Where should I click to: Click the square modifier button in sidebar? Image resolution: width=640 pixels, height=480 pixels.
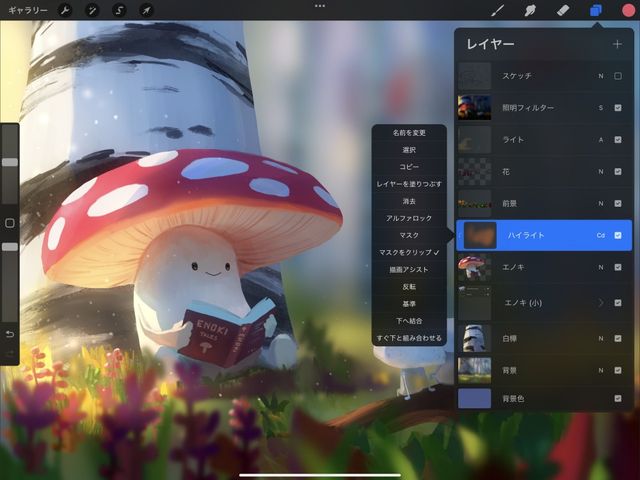pos(10,223)
